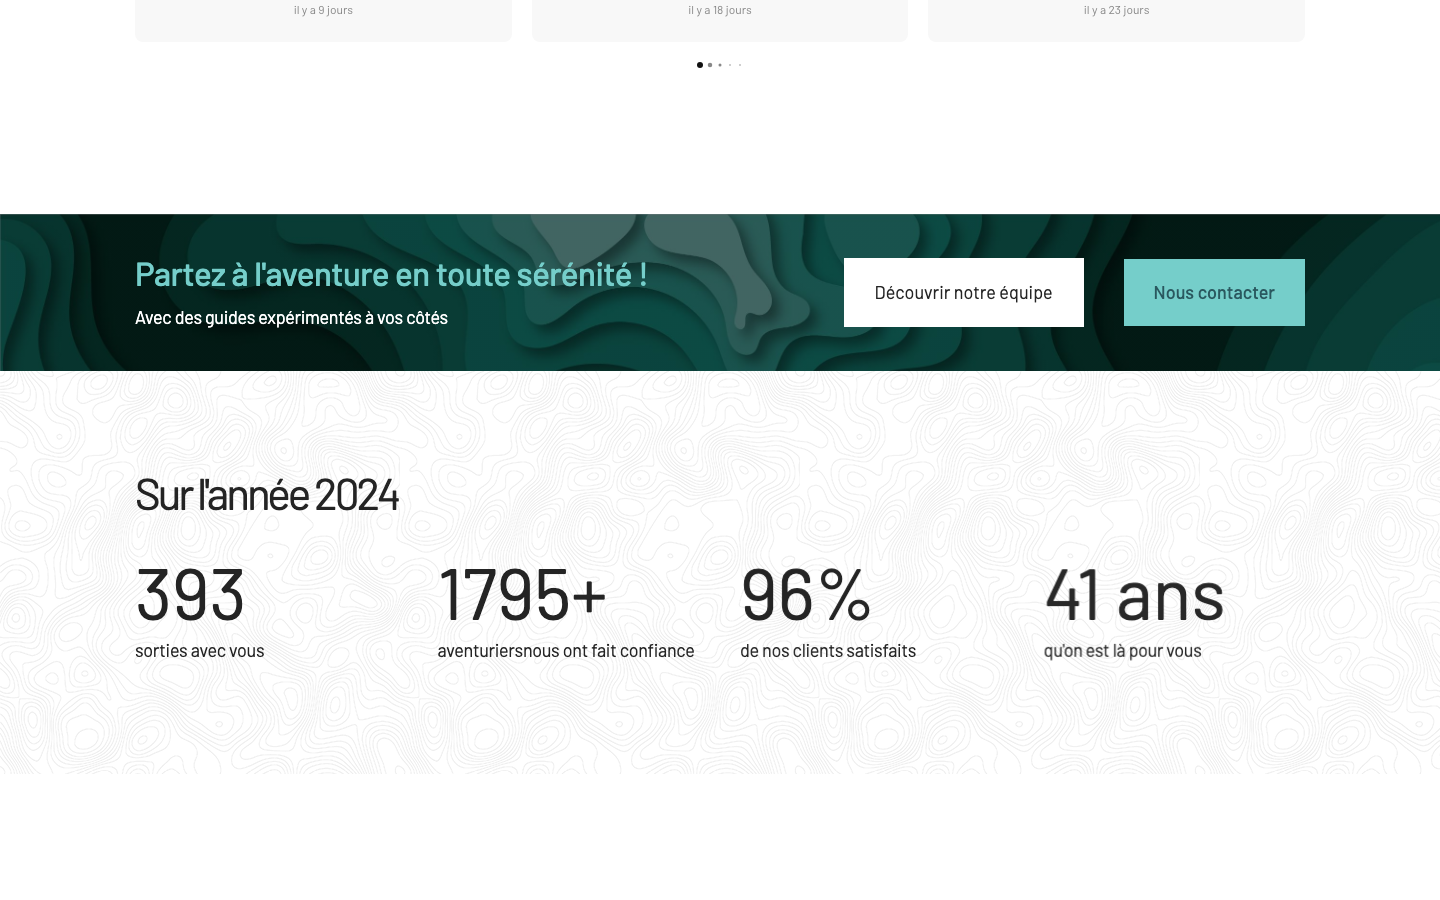Select the second carousel pagination dot
The width and height of the screenshot is (1440, 900).
(x=710, y=65)
